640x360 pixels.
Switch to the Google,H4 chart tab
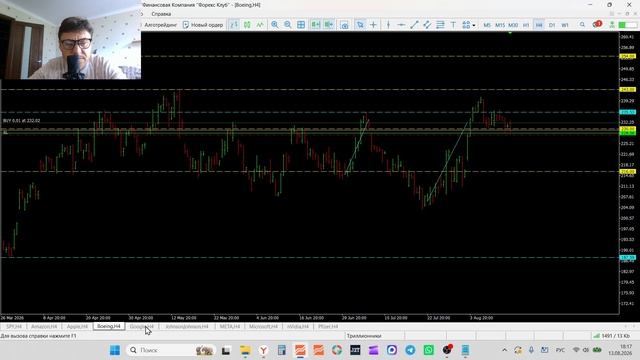141,327
